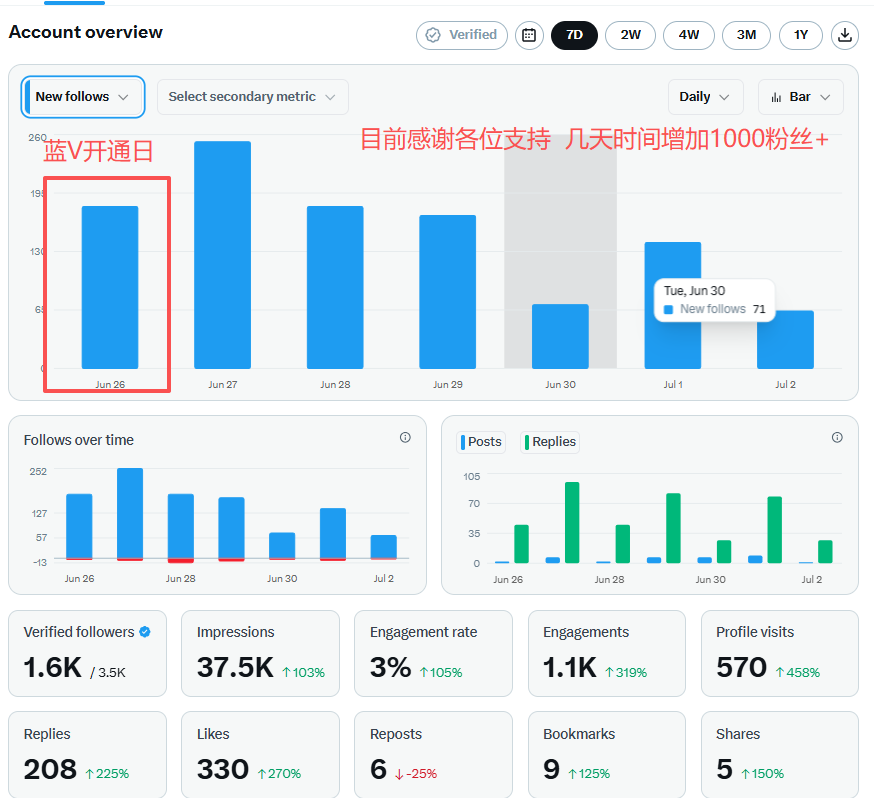Click info icon on Follows over time
This screenshot has width=874, height=798.
click(x=405, y=437)
